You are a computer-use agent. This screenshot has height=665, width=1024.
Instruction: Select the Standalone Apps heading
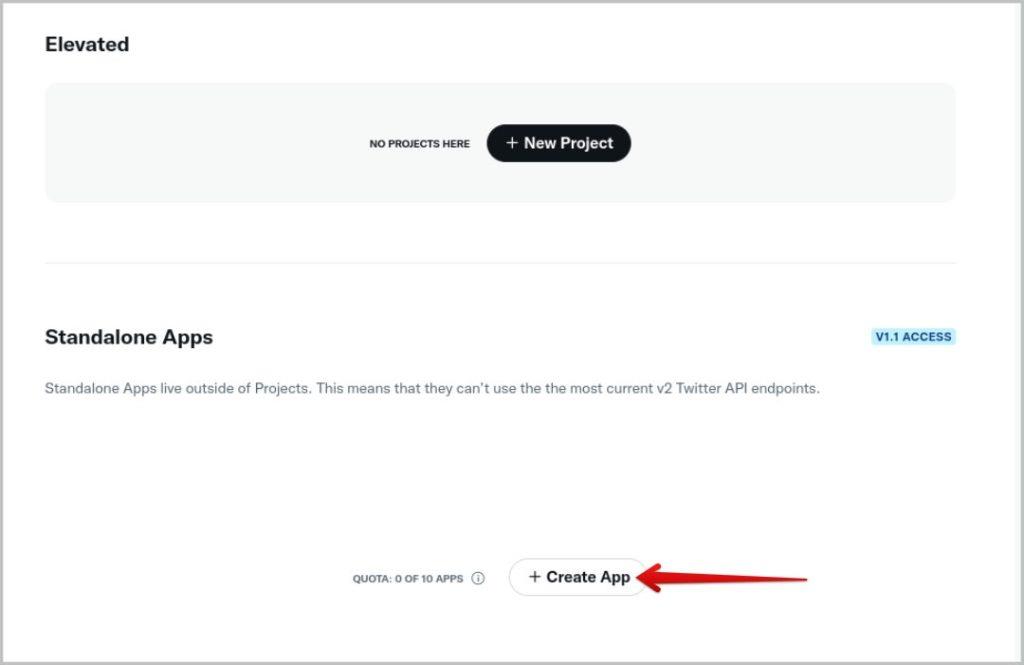coord(129,337)
